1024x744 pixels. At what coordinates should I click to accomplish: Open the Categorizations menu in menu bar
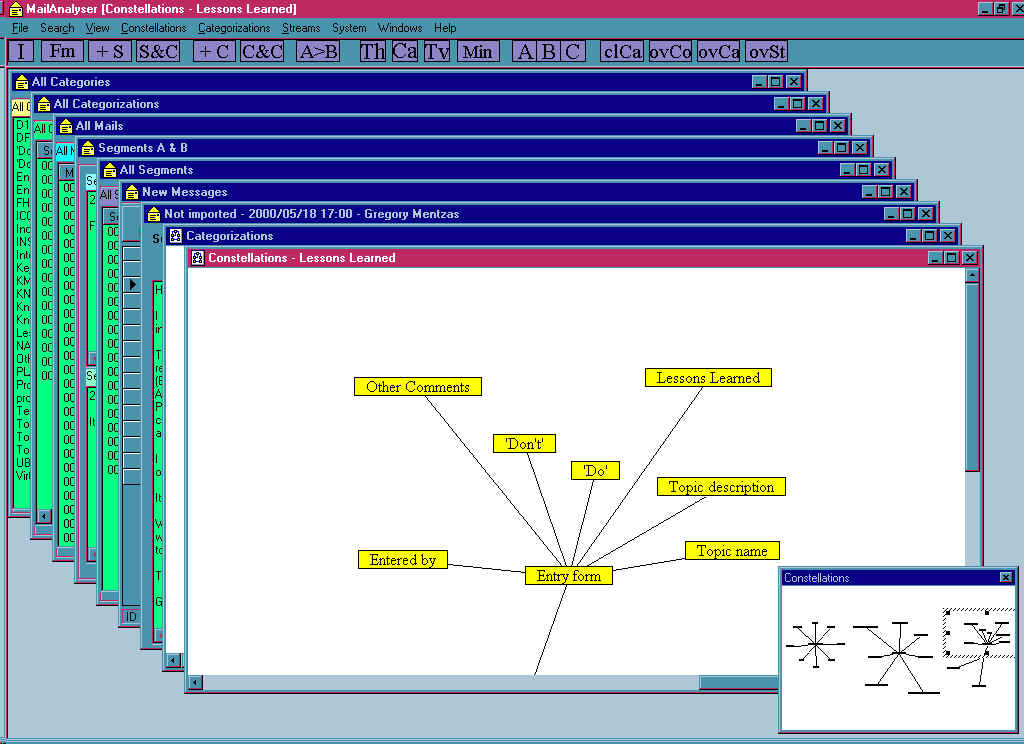coord(234,28)
